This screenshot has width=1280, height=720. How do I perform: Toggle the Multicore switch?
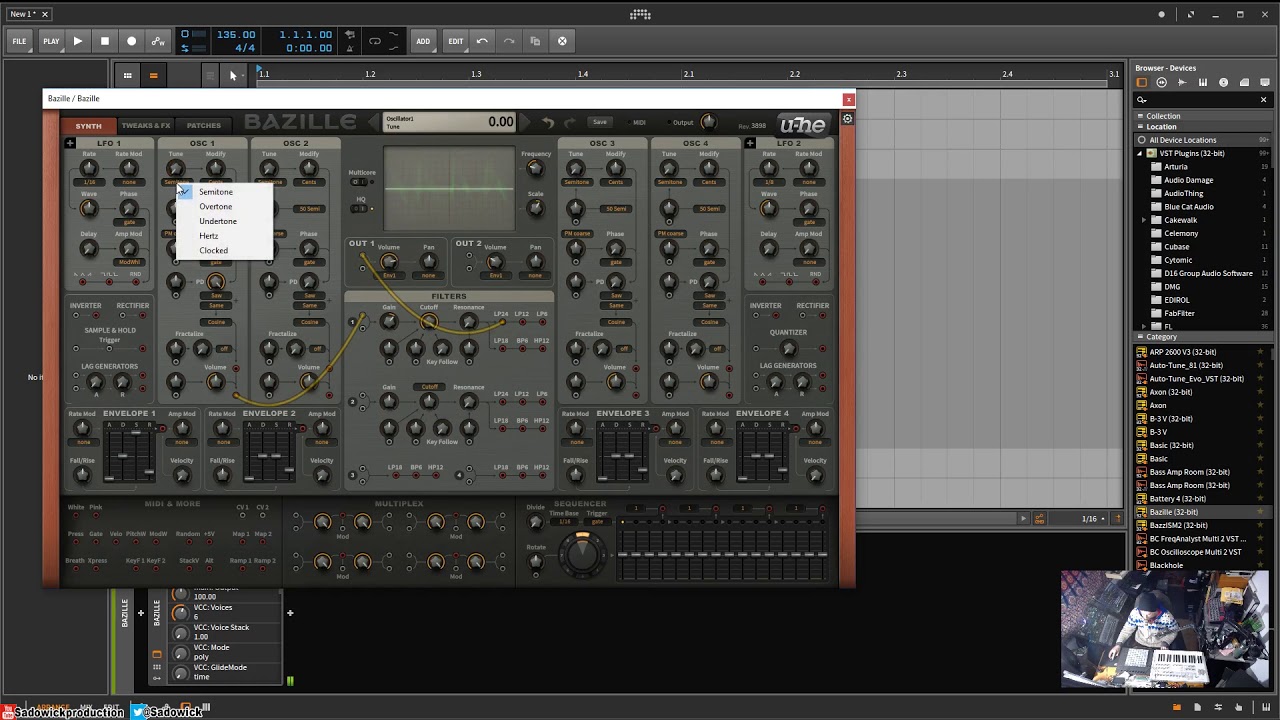click(x=359, y=182)
